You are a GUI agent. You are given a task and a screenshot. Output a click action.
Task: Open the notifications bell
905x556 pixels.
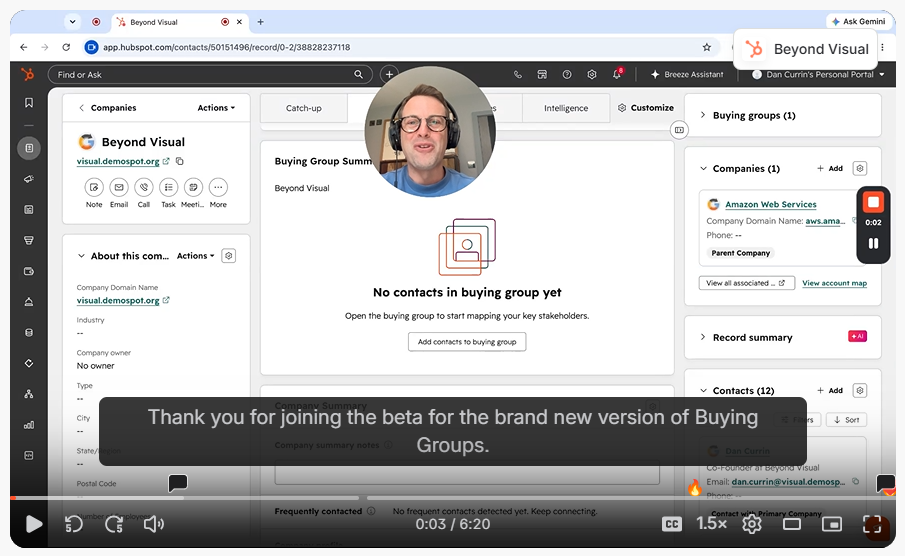(x=617, y=74)
